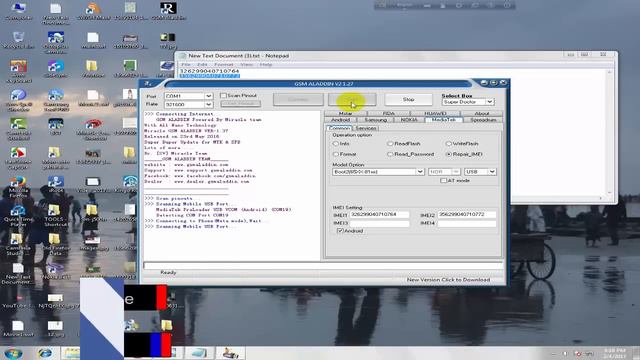Open the About tab
Viewport: 640px width, 360px height.
tap(482, 113)
